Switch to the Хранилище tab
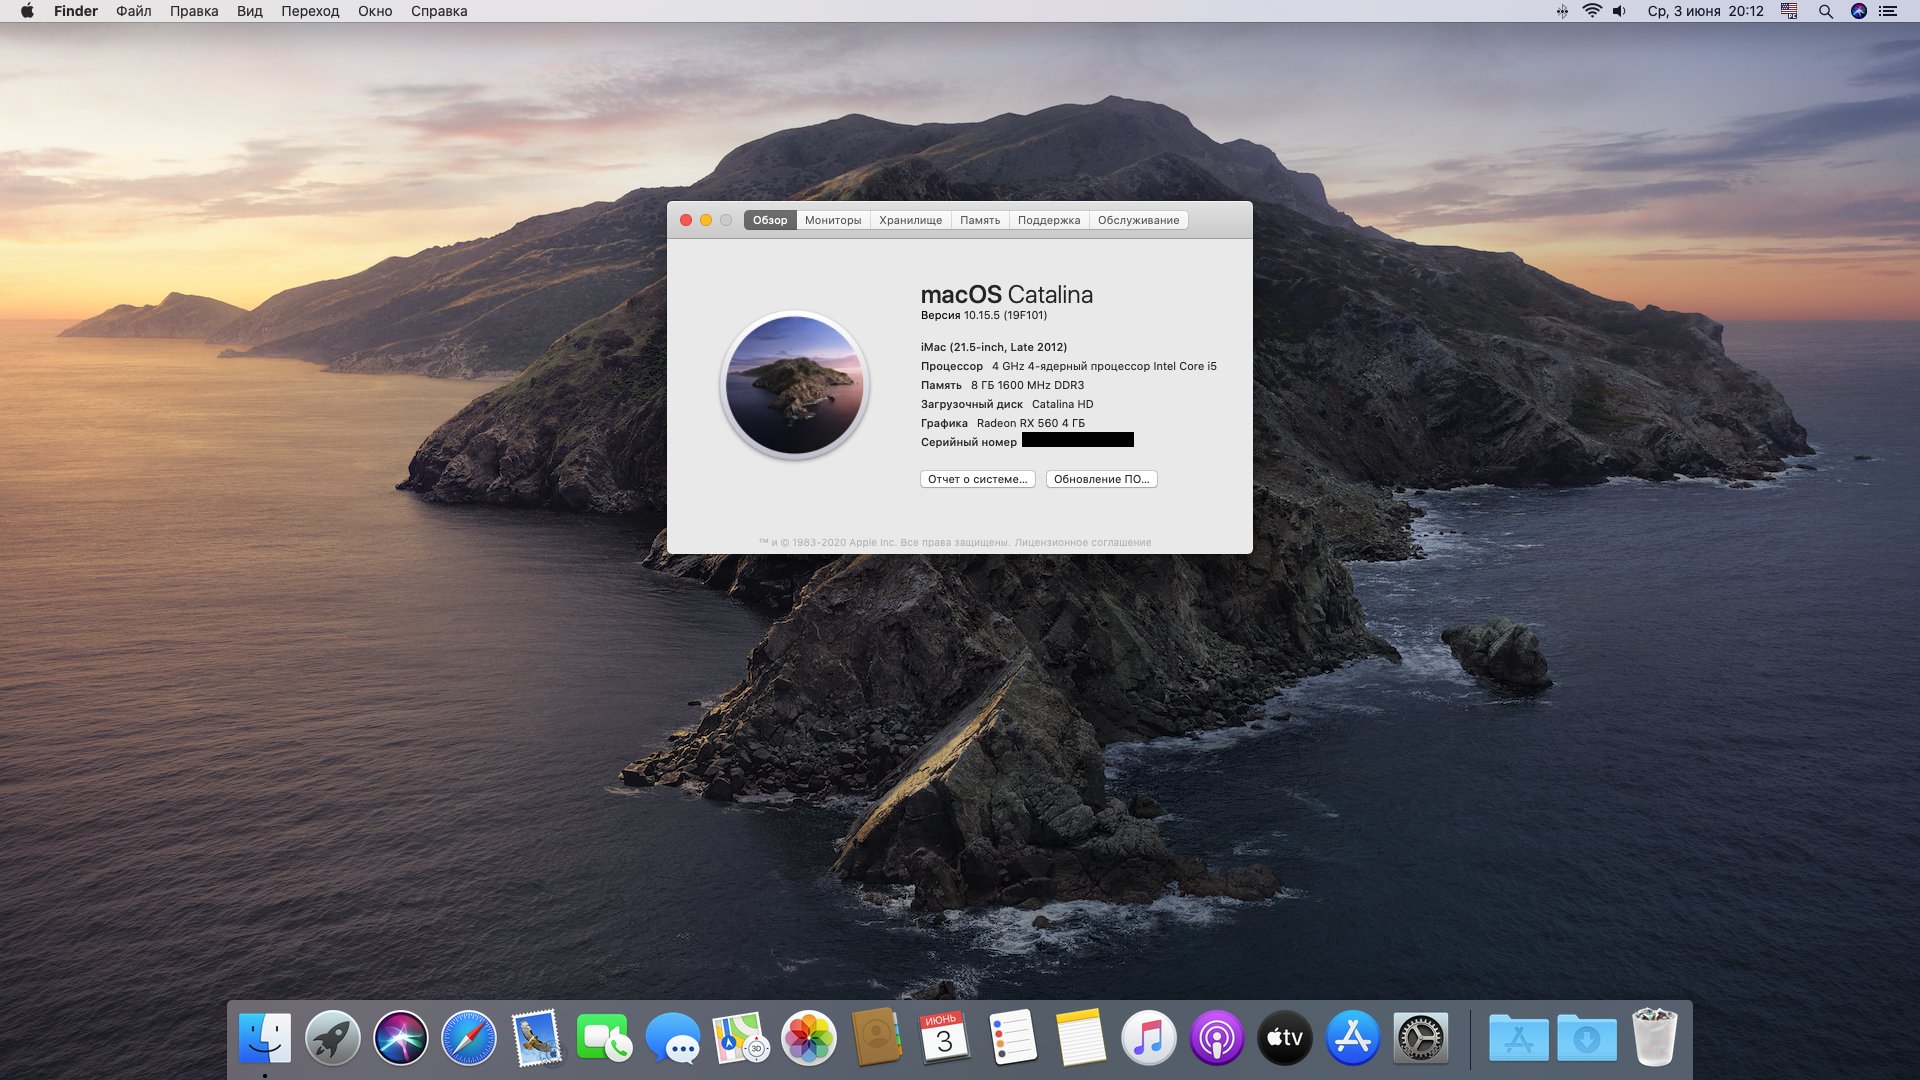 click(x=910, y=220)
